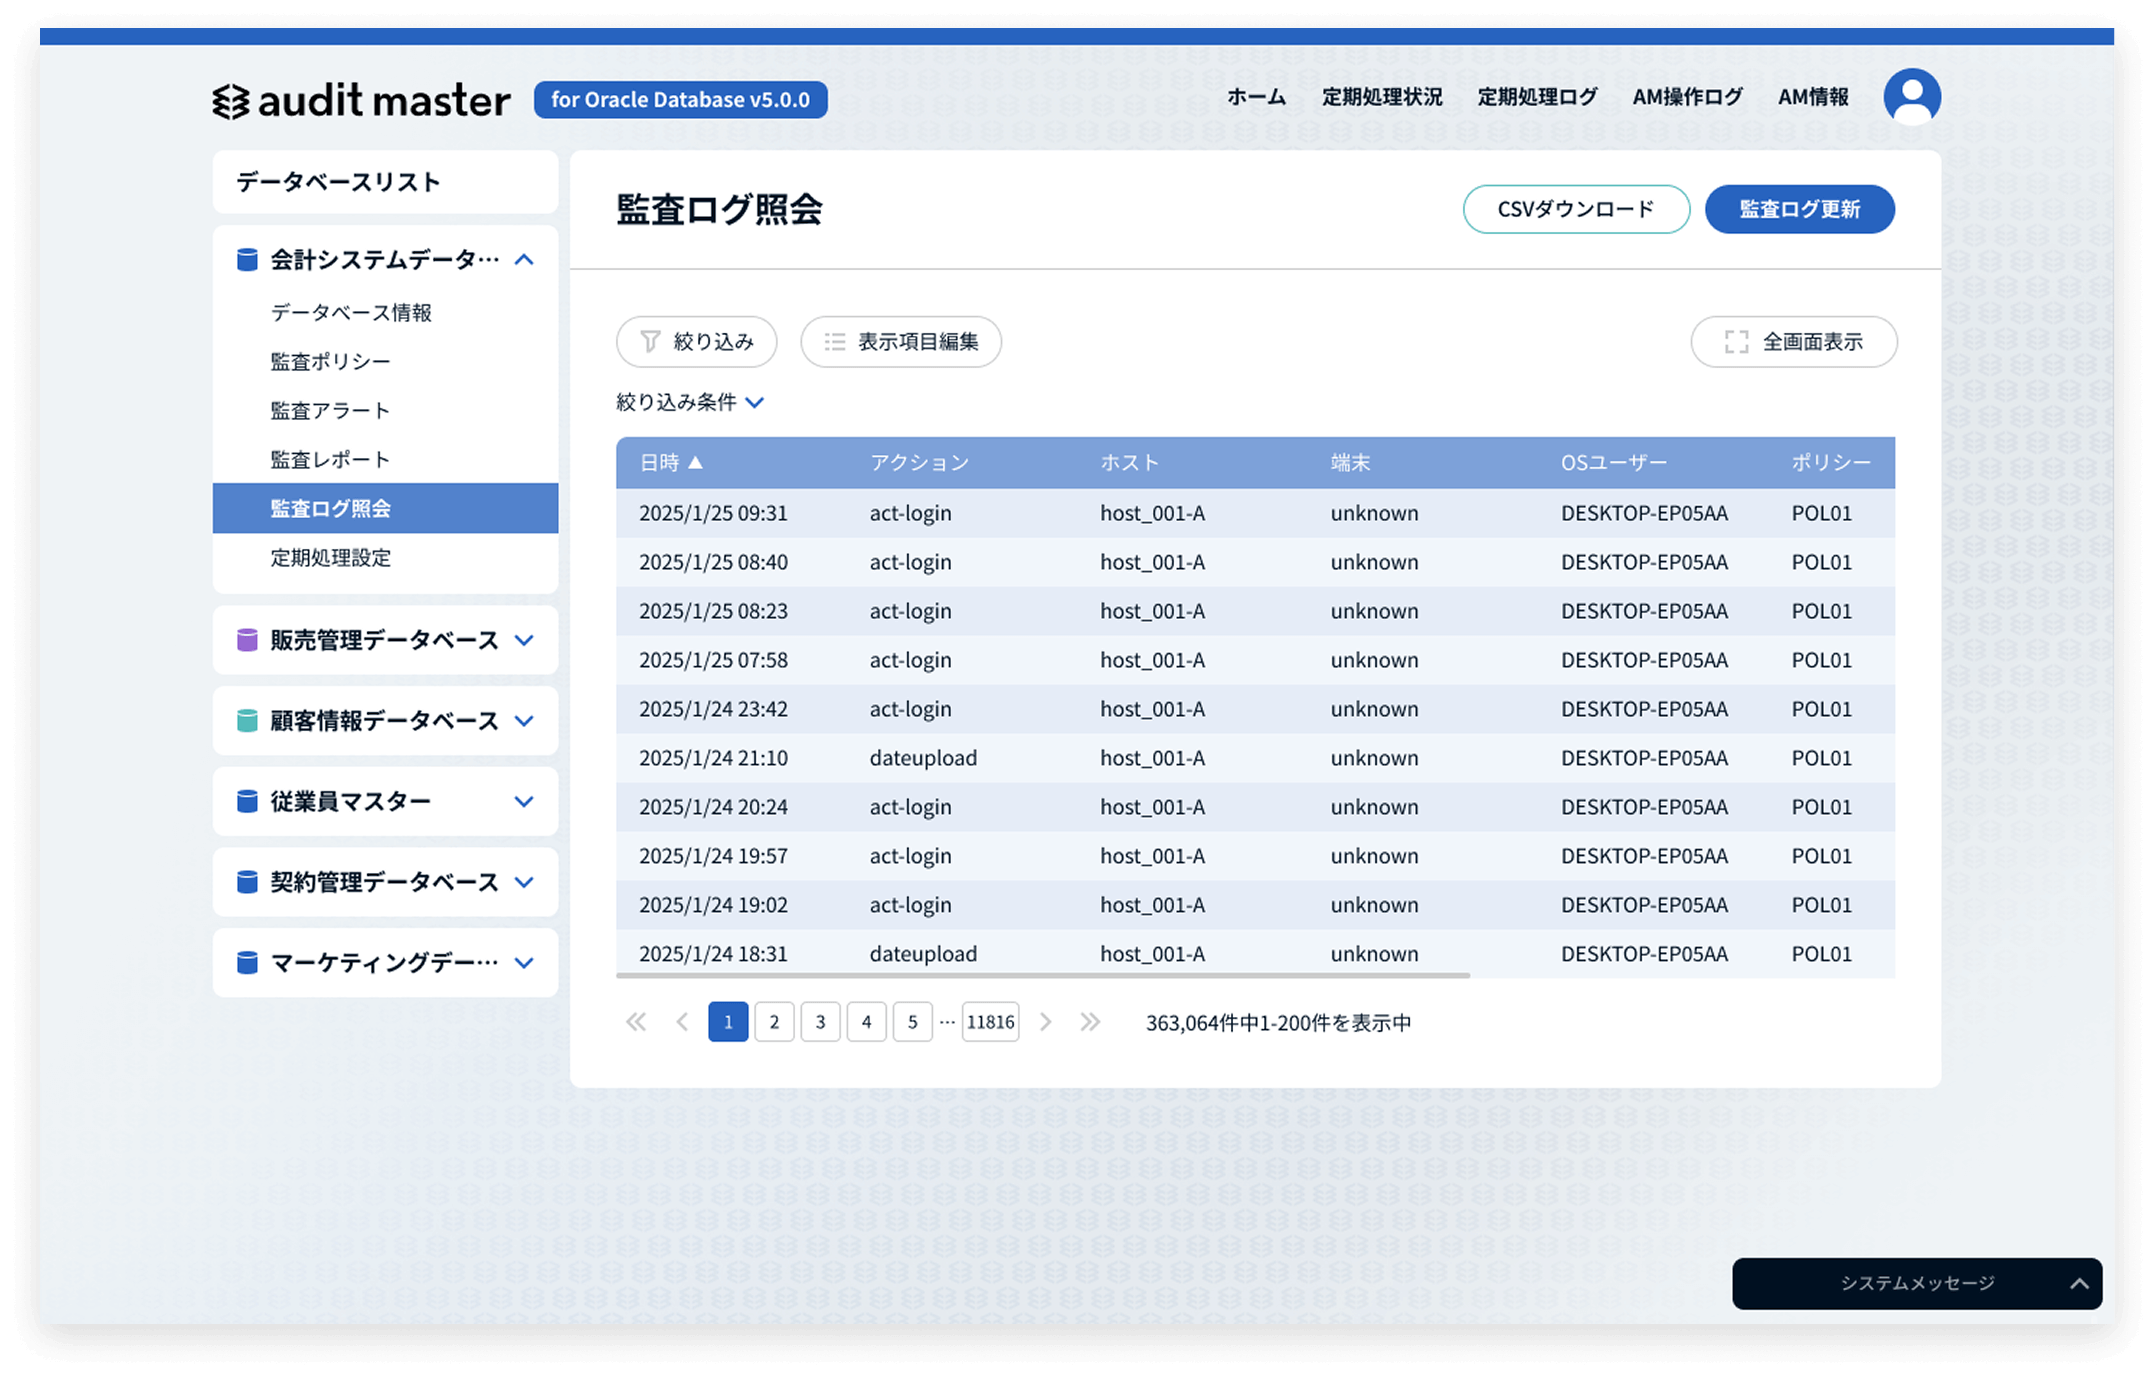Click the teal 顧客情報データベース database icon
Screen dimensions: 2155x1376
(247, 721)
